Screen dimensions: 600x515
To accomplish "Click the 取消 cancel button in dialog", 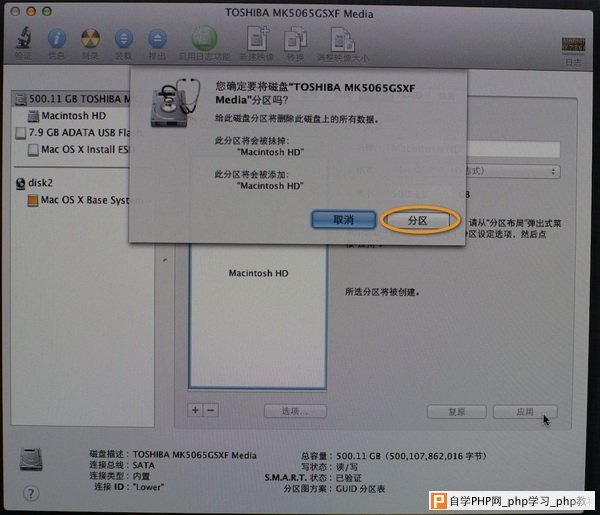I will (343, 220).
